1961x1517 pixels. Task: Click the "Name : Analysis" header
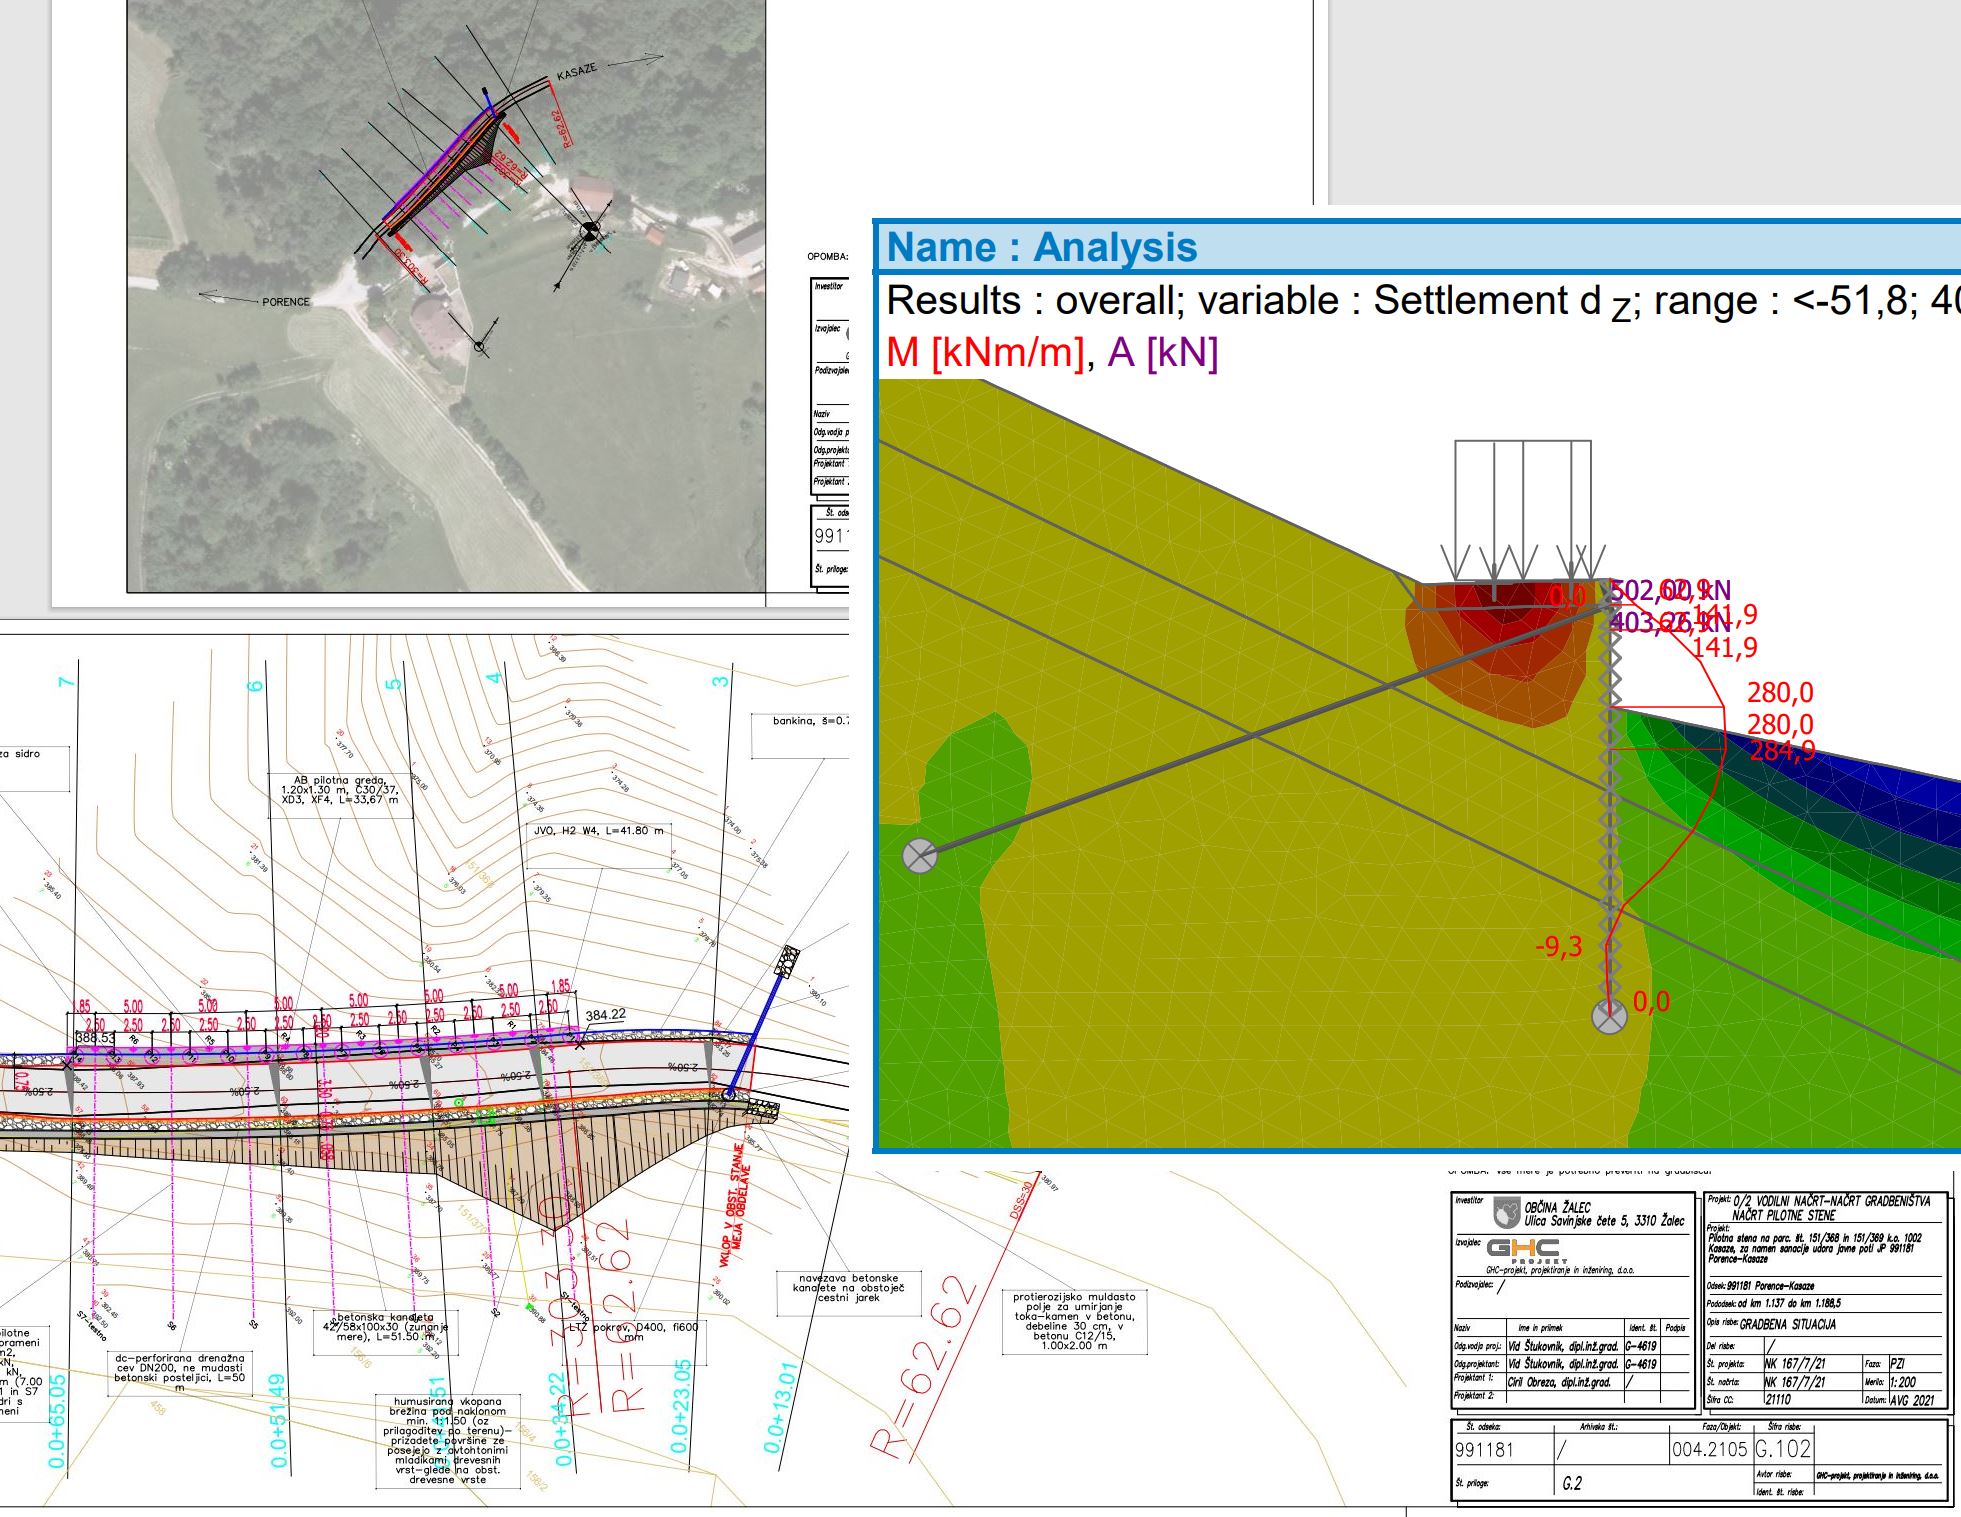click(x=1041, y=247)
